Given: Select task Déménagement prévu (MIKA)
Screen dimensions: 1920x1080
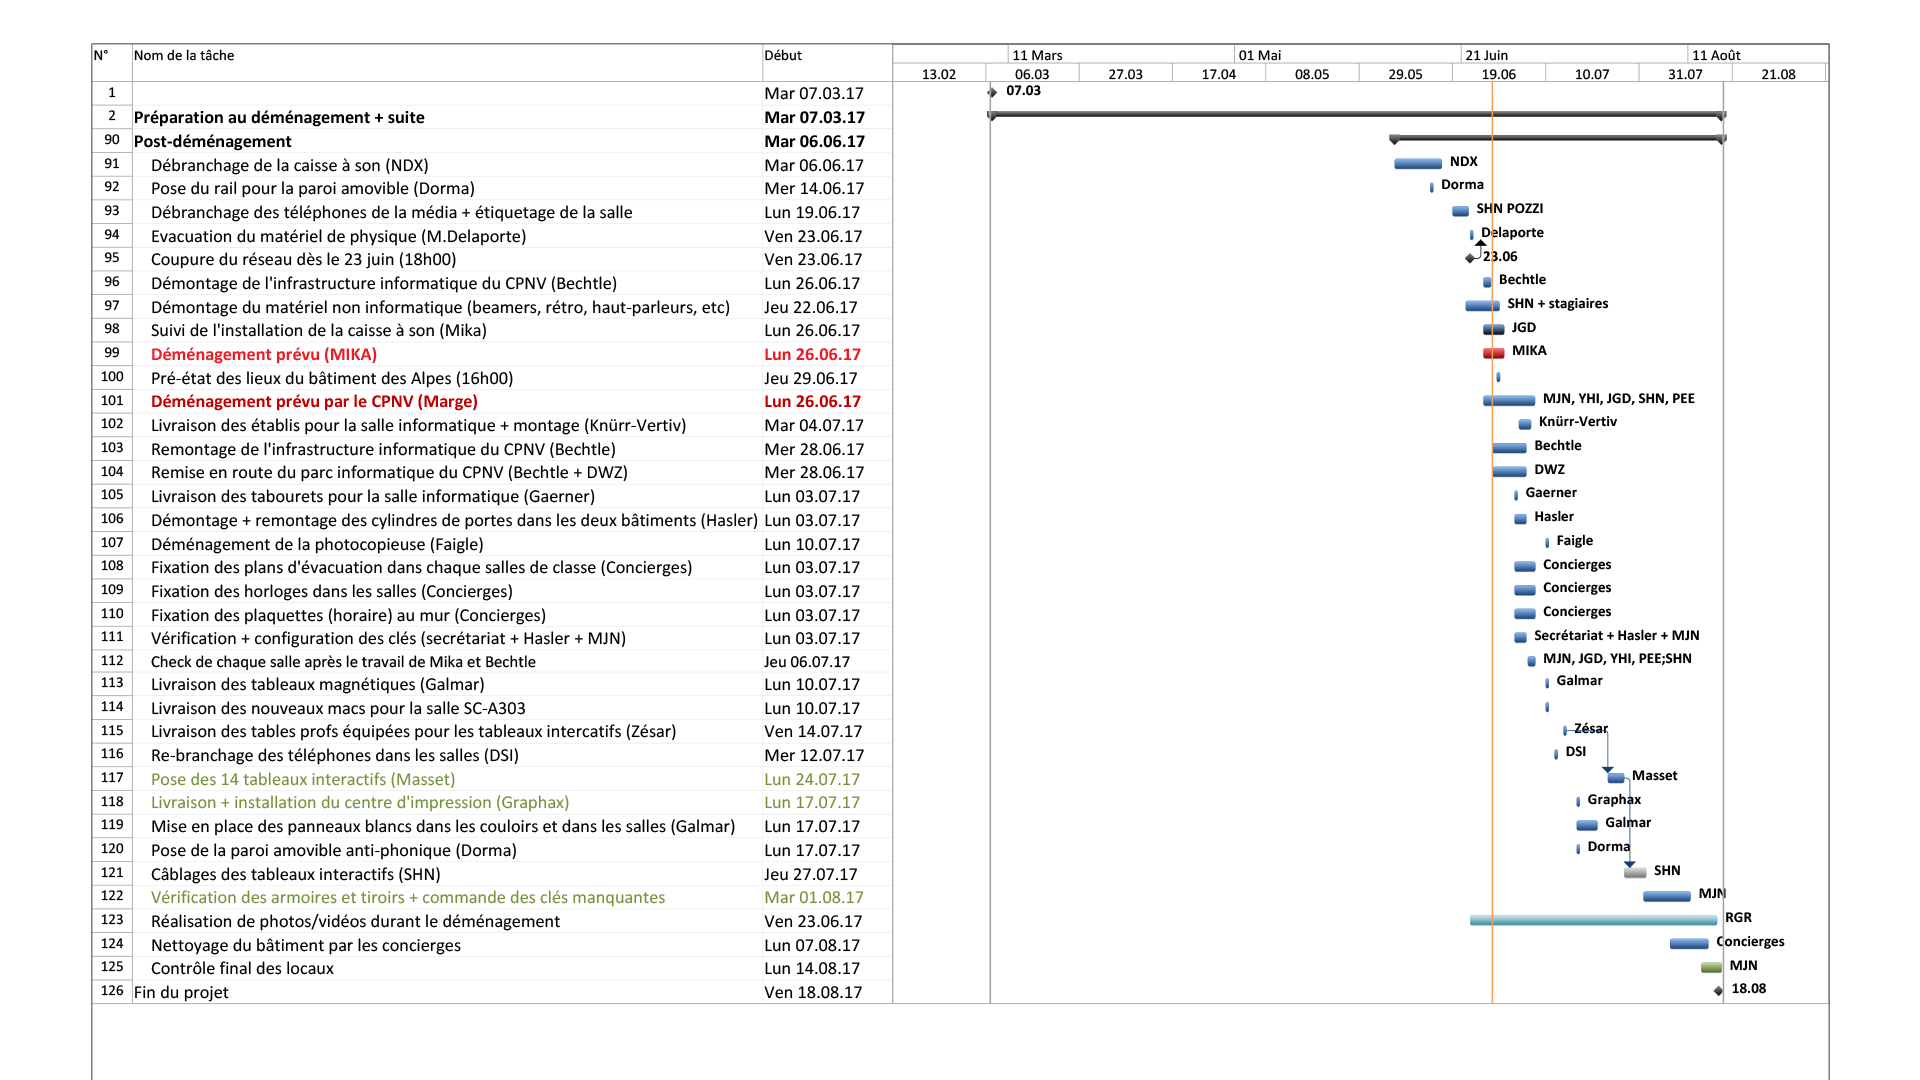Looking at the screenshot, I should 263,354.
